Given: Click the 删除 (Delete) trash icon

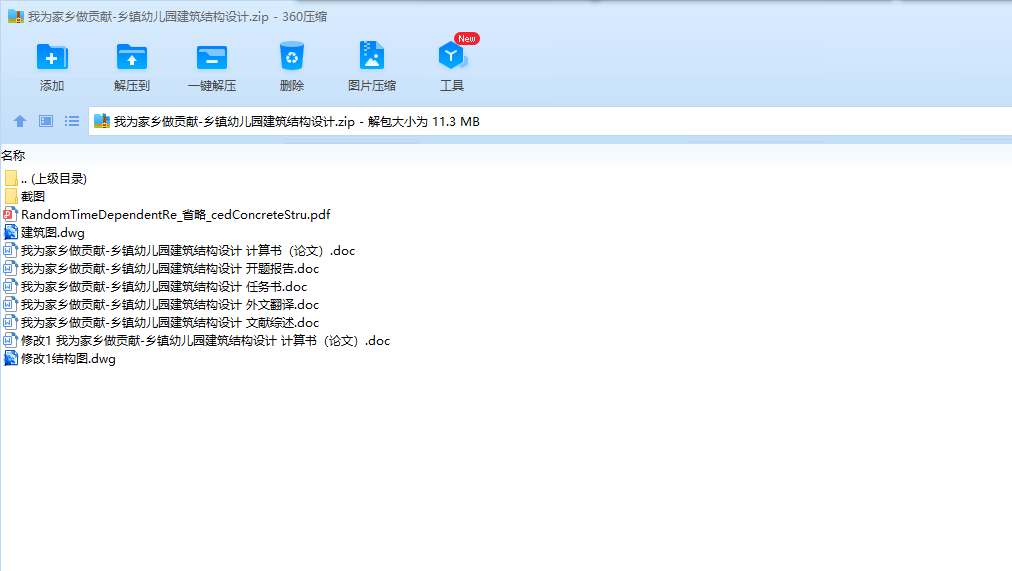Looking at the screenshot, I should coord(292,55).
